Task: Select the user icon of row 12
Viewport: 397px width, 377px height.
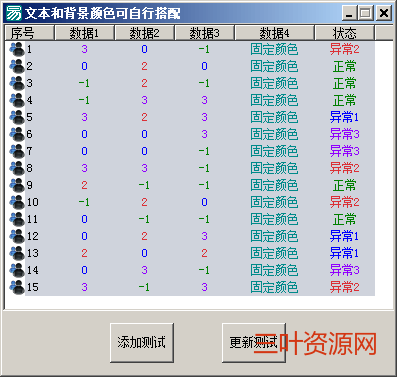Action: click(17, 236)
